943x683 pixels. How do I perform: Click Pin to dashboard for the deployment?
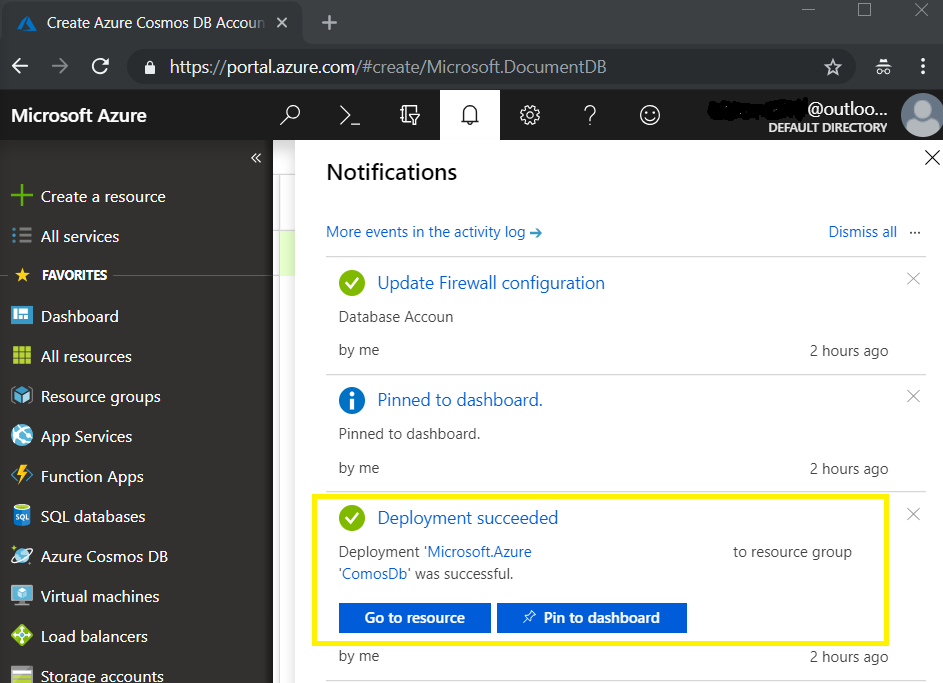tap(591, 618)
